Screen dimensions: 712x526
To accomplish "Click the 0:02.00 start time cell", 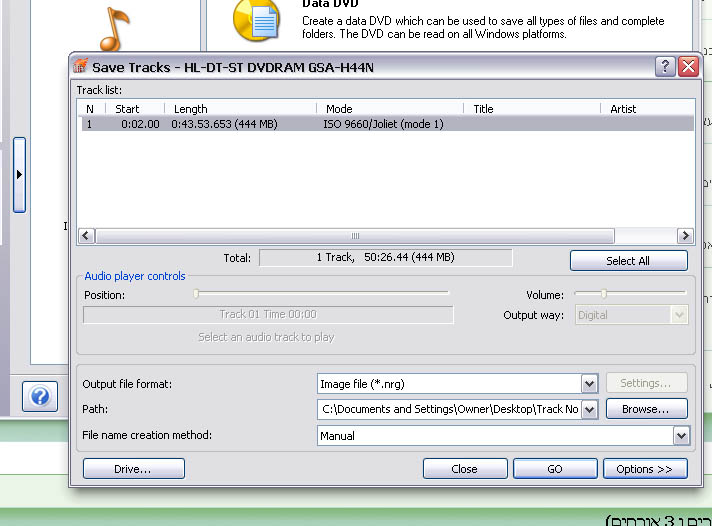I will tap(140, 124).
